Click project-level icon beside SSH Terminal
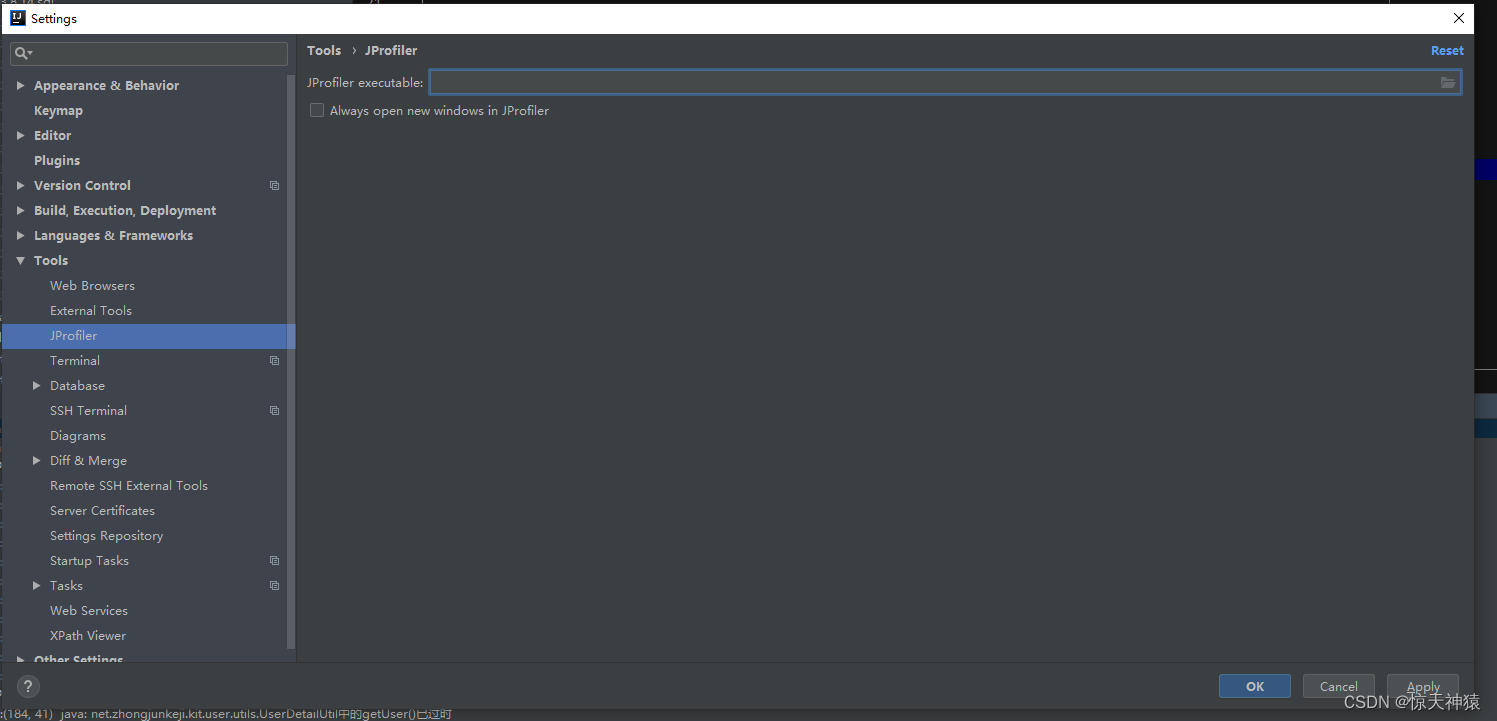 point(274,411)
